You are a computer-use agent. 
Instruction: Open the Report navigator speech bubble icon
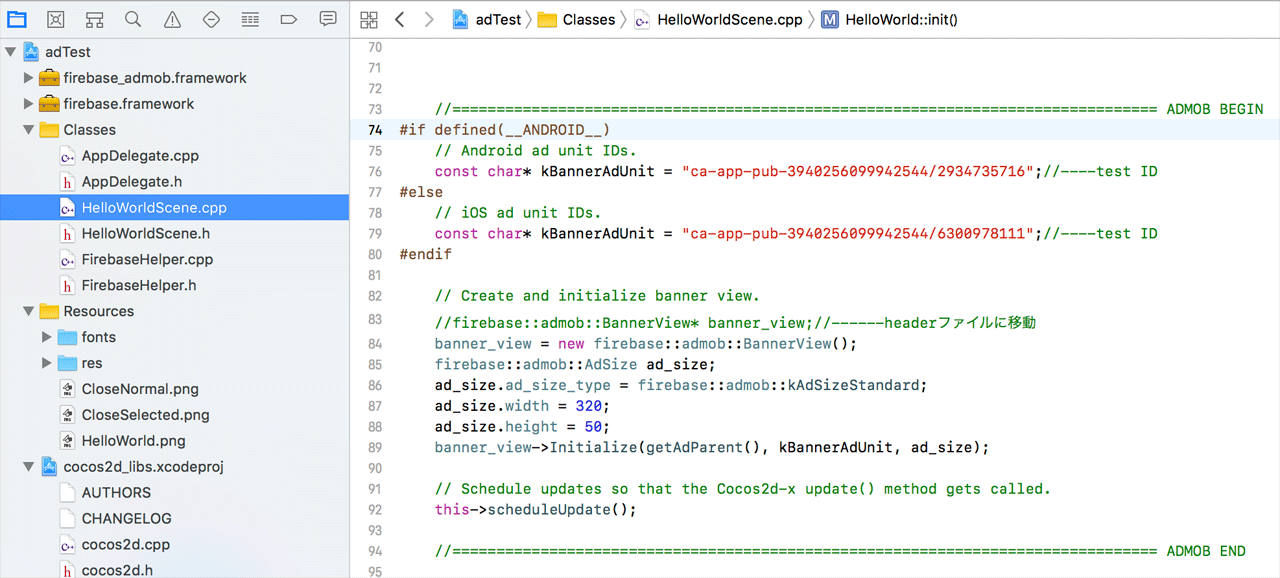327,19
